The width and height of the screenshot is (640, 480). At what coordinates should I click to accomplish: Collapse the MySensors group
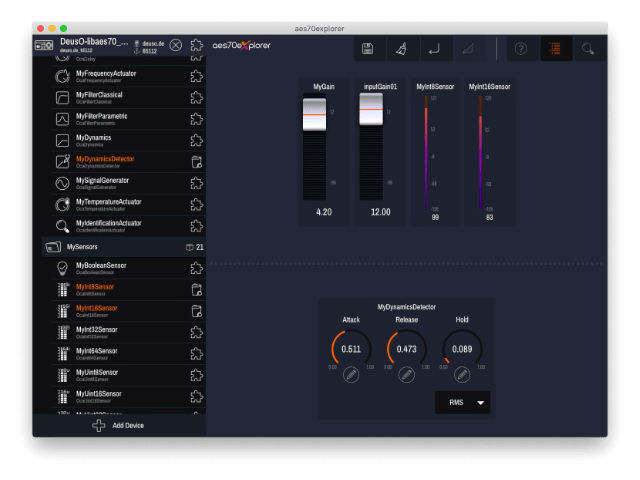pyautogui.click(x=51, y=246)
